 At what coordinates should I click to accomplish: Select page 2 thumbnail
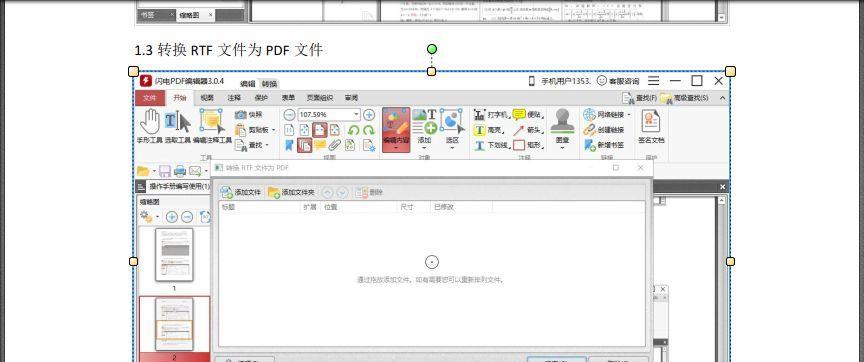[174, 325]
